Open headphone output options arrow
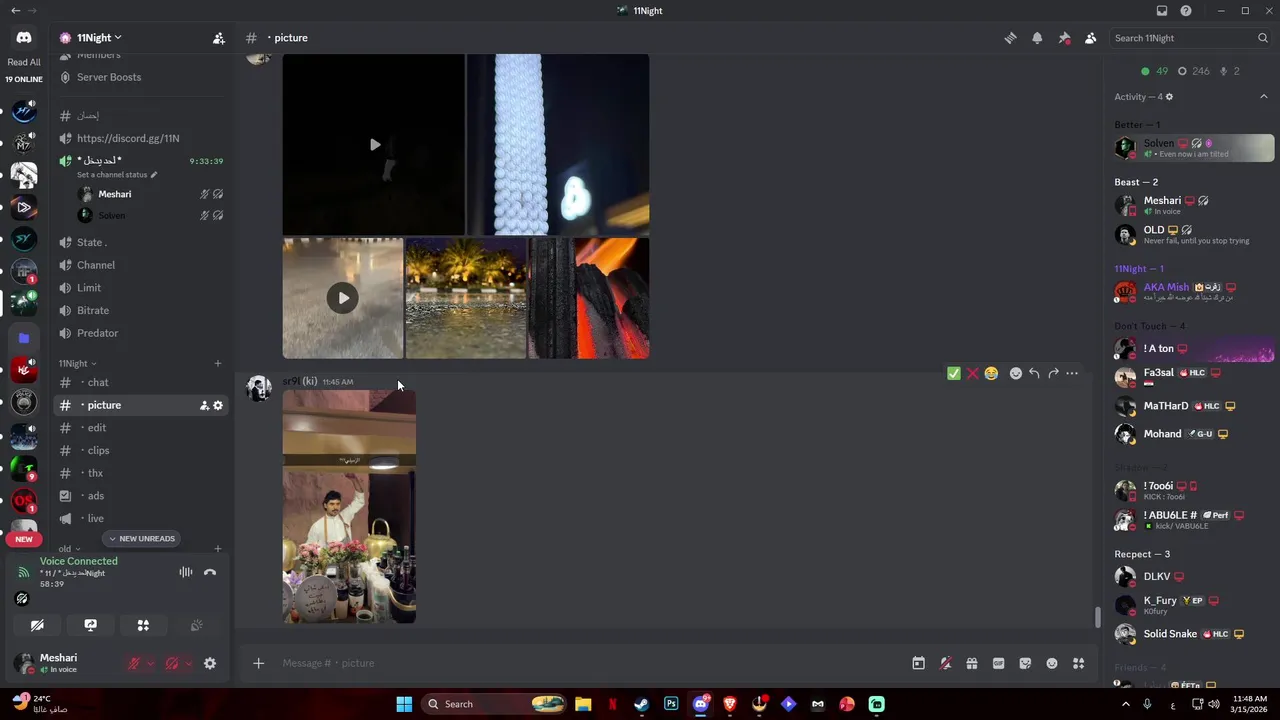 [x=188, y=663]
